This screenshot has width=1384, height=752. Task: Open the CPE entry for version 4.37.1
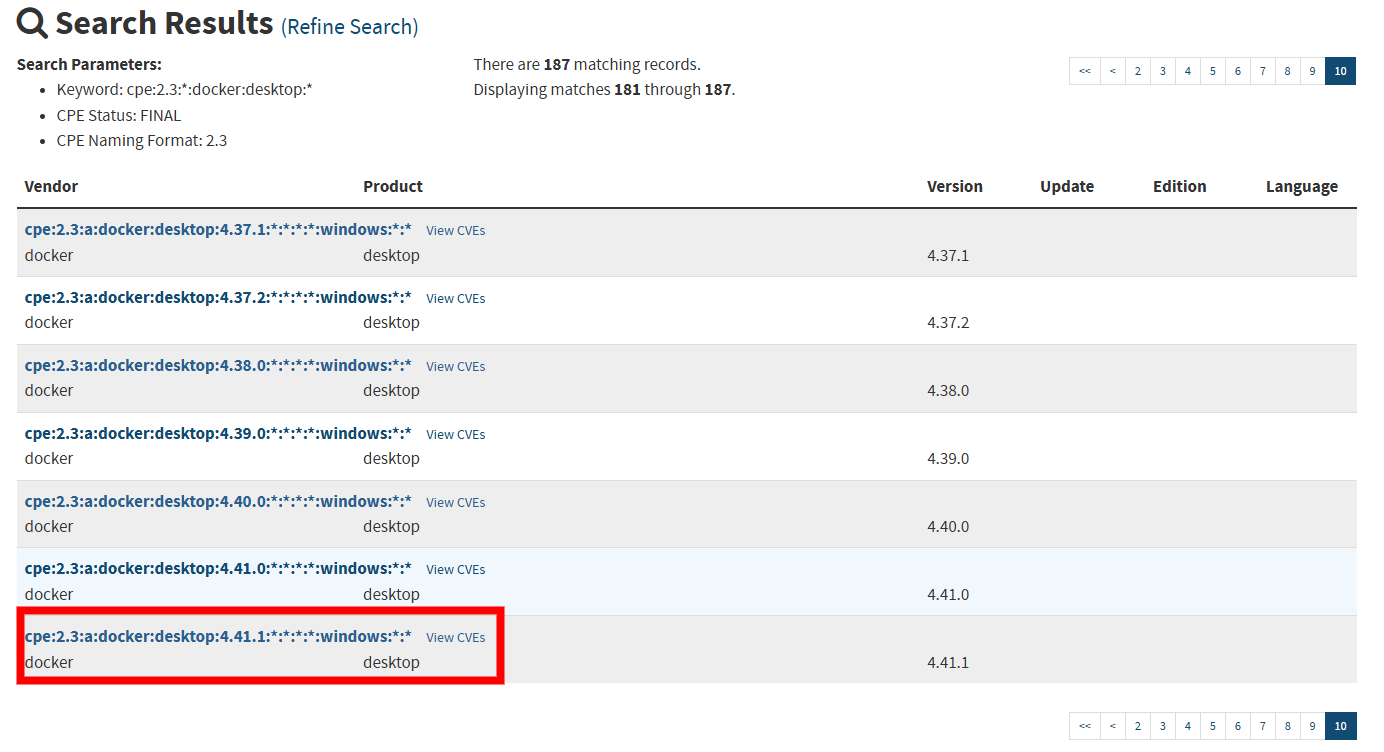point(217,230)
